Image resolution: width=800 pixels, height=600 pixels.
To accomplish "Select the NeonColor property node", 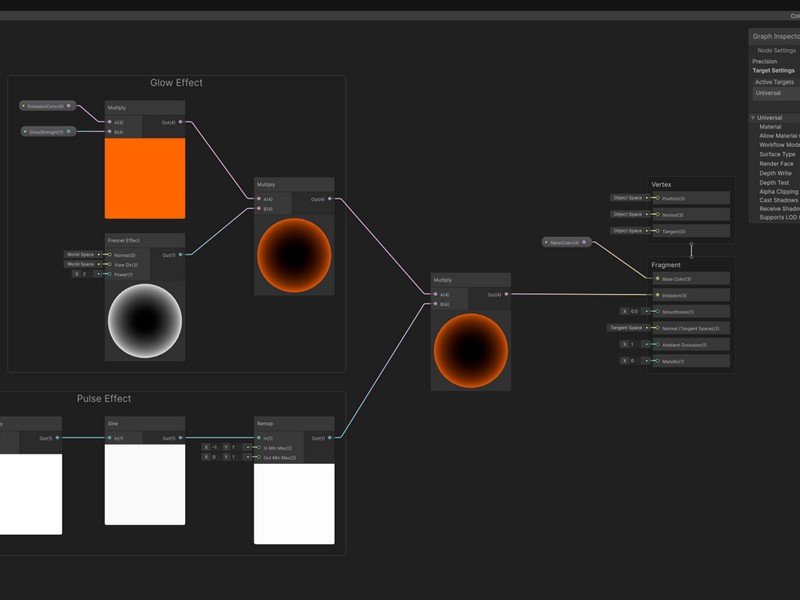I will point(566,242).
